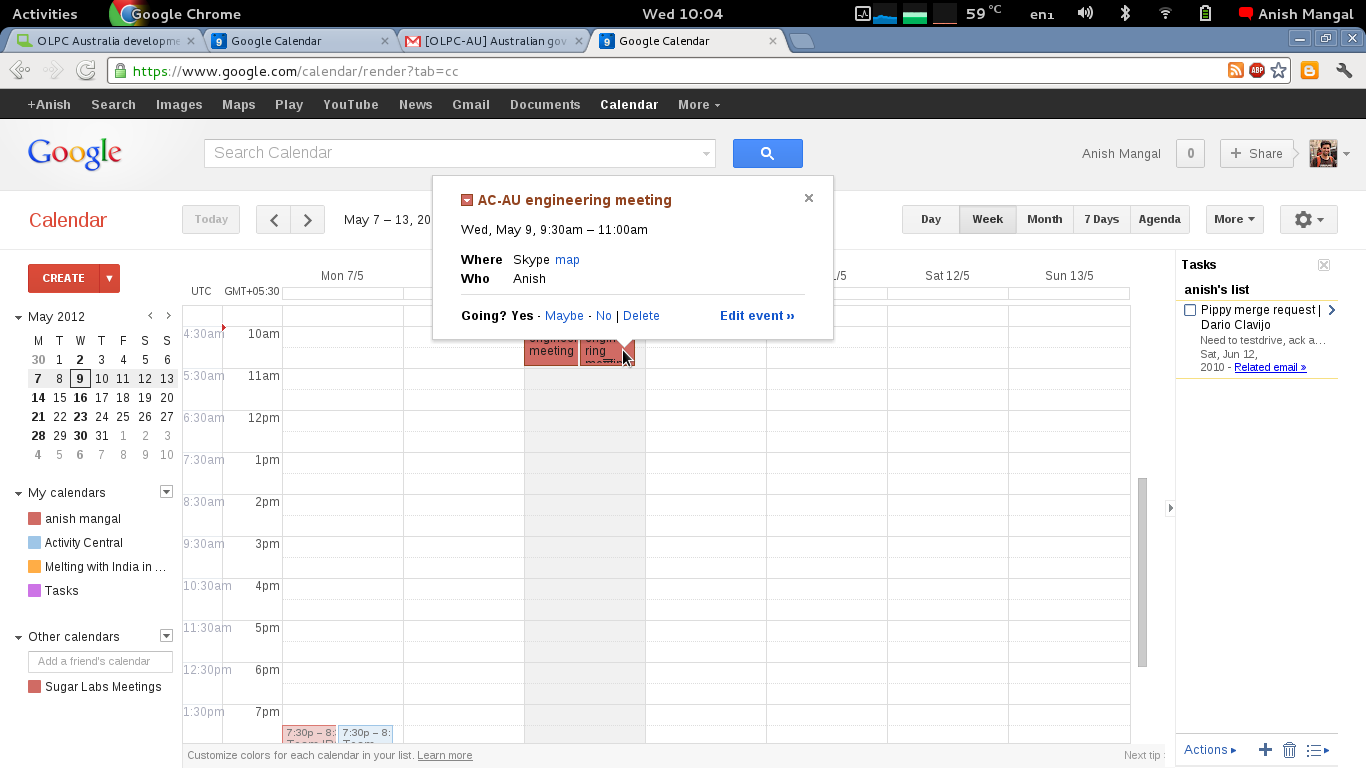
Task: Delete task using trash icon
Action: pyautogui.click(x=1290, y=750)
